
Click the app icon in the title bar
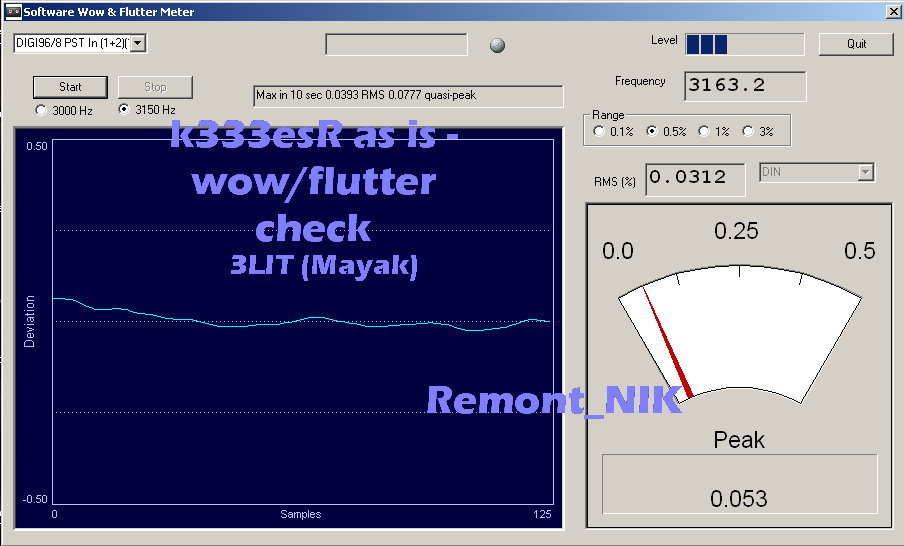point(12,11)
